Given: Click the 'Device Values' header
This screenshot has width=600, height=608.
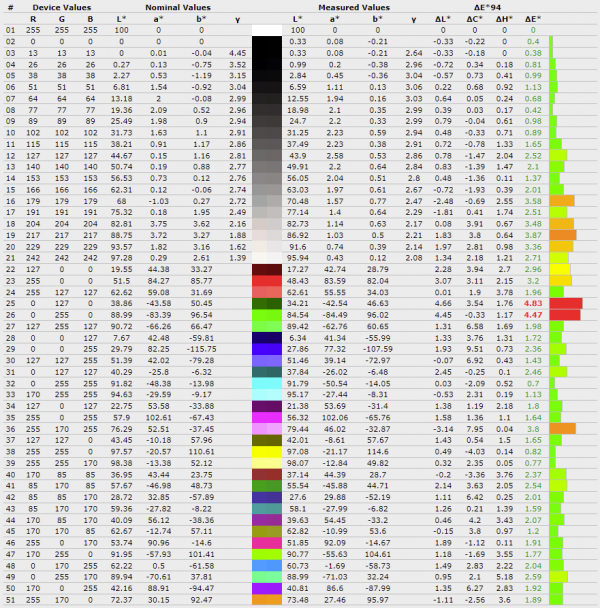Looking at the screenshot, I should pyautogui.click(x=62, y=7).
